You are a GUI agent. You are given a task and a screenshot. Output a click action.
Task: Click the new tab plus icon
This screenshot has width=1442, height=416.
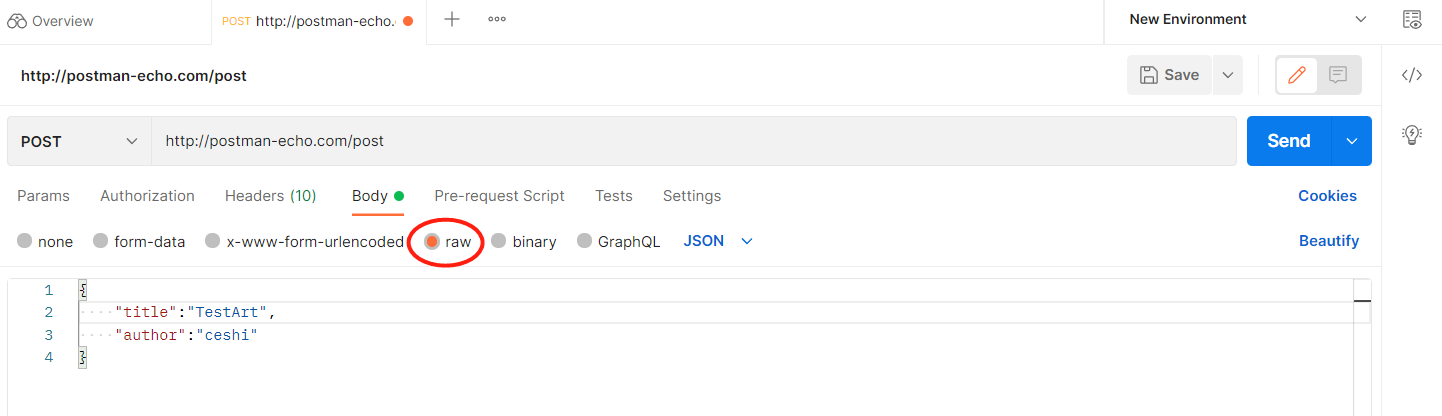tap(452, 19)
